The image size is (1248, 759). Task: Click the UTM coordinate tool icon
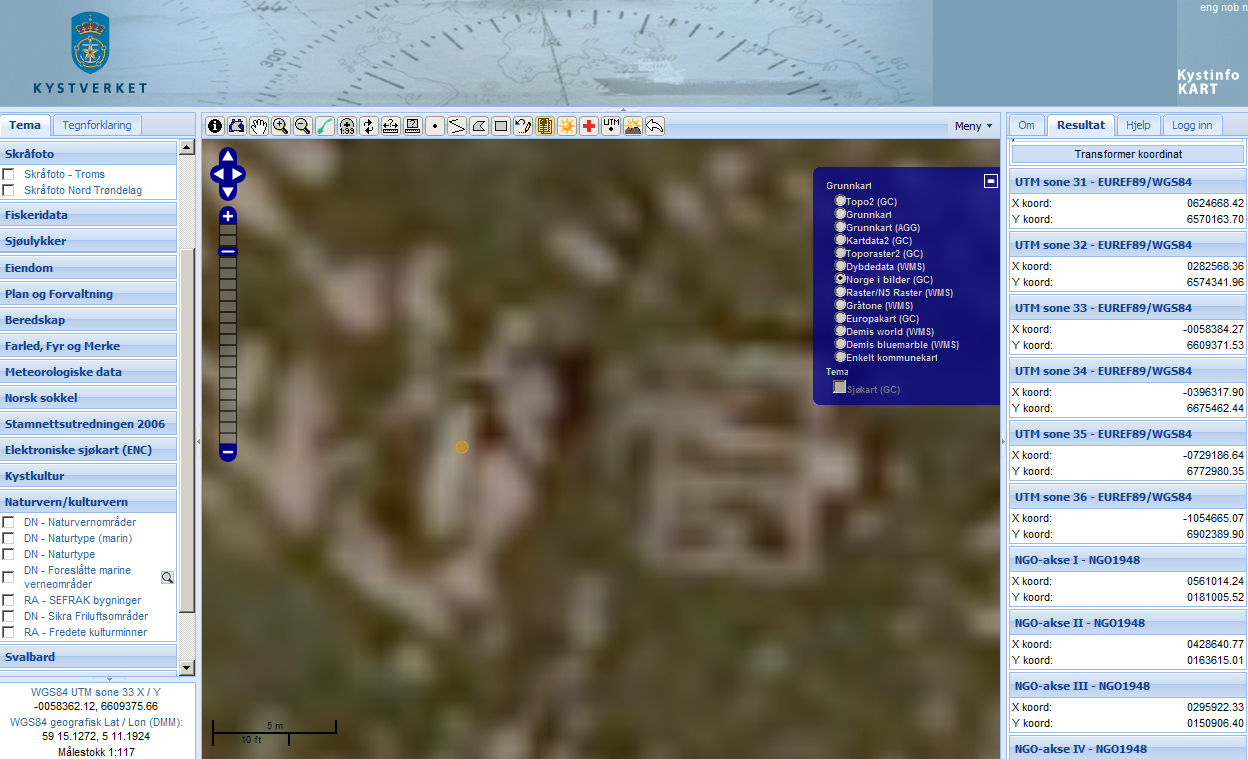pos(611,126)
